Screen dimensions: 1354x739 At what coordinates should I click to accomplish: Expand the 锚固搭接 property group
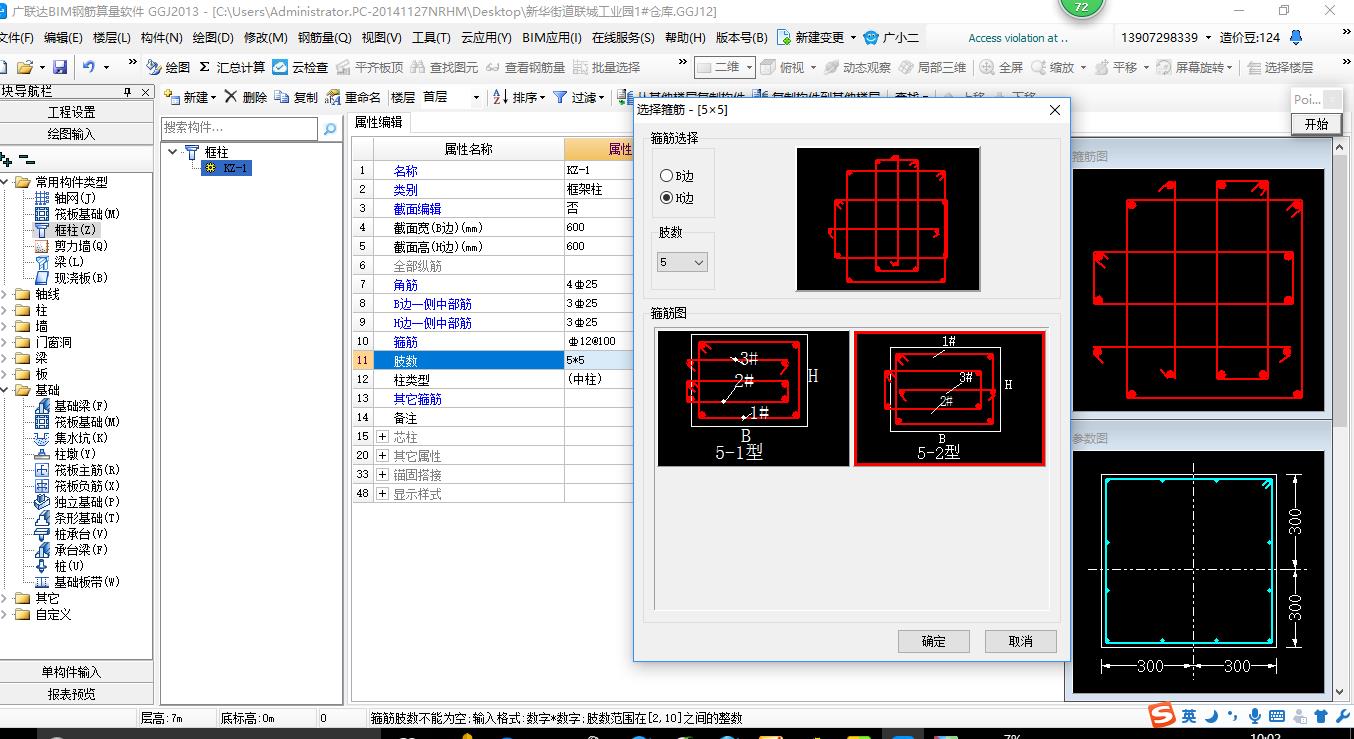point(383,475)
